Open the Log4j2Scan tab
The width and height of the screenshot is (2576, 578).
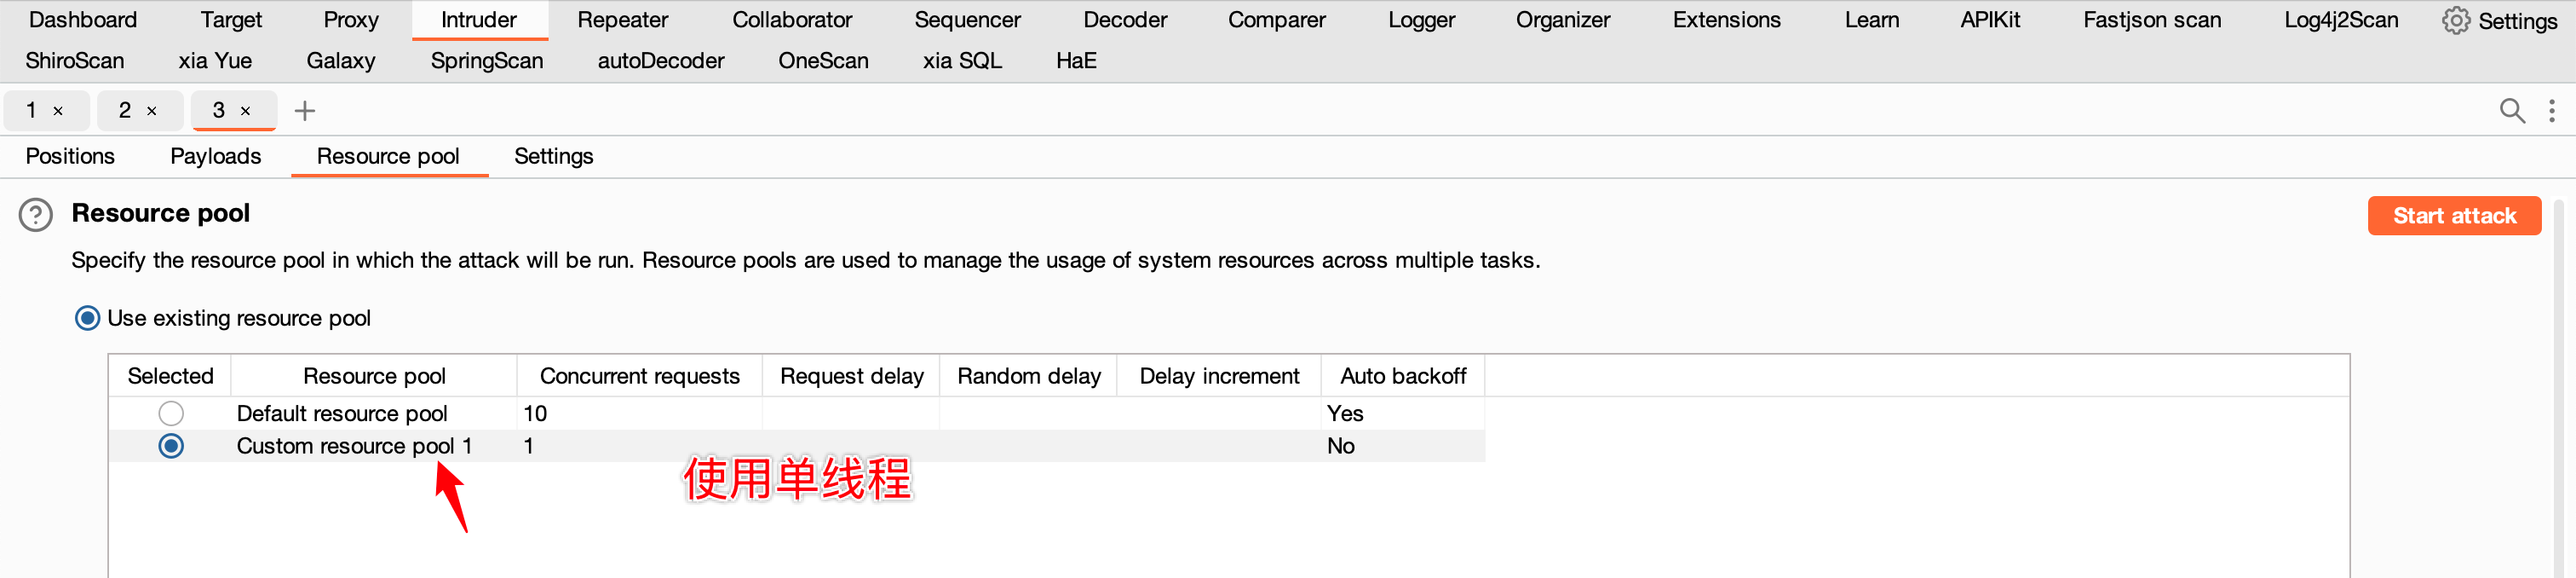pyautogui.click(x=2341, y=20)
